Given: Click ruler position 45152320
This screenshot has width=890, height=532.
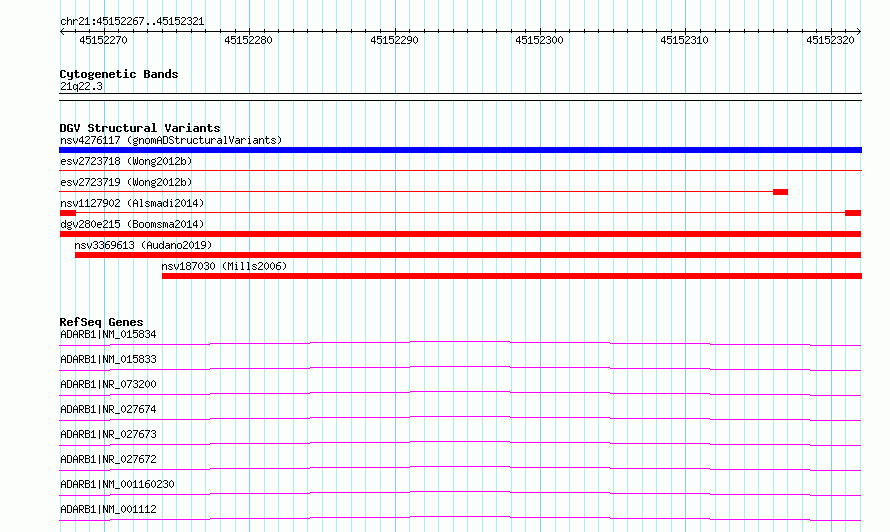Looking at the screenshot, I should click(x=830, y=40).
